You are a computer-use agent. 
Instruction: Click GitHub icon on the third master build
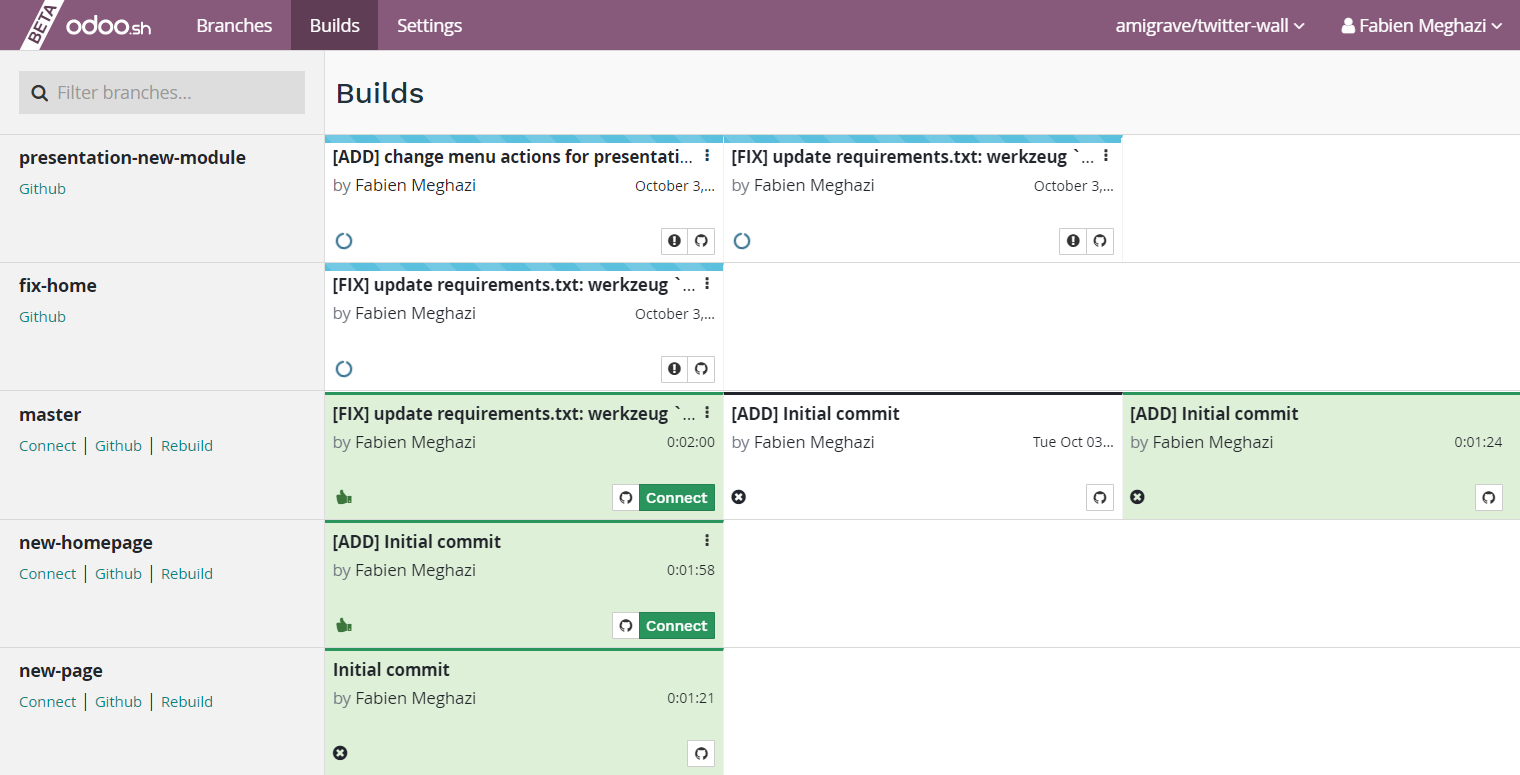[x=1488, y=498]
